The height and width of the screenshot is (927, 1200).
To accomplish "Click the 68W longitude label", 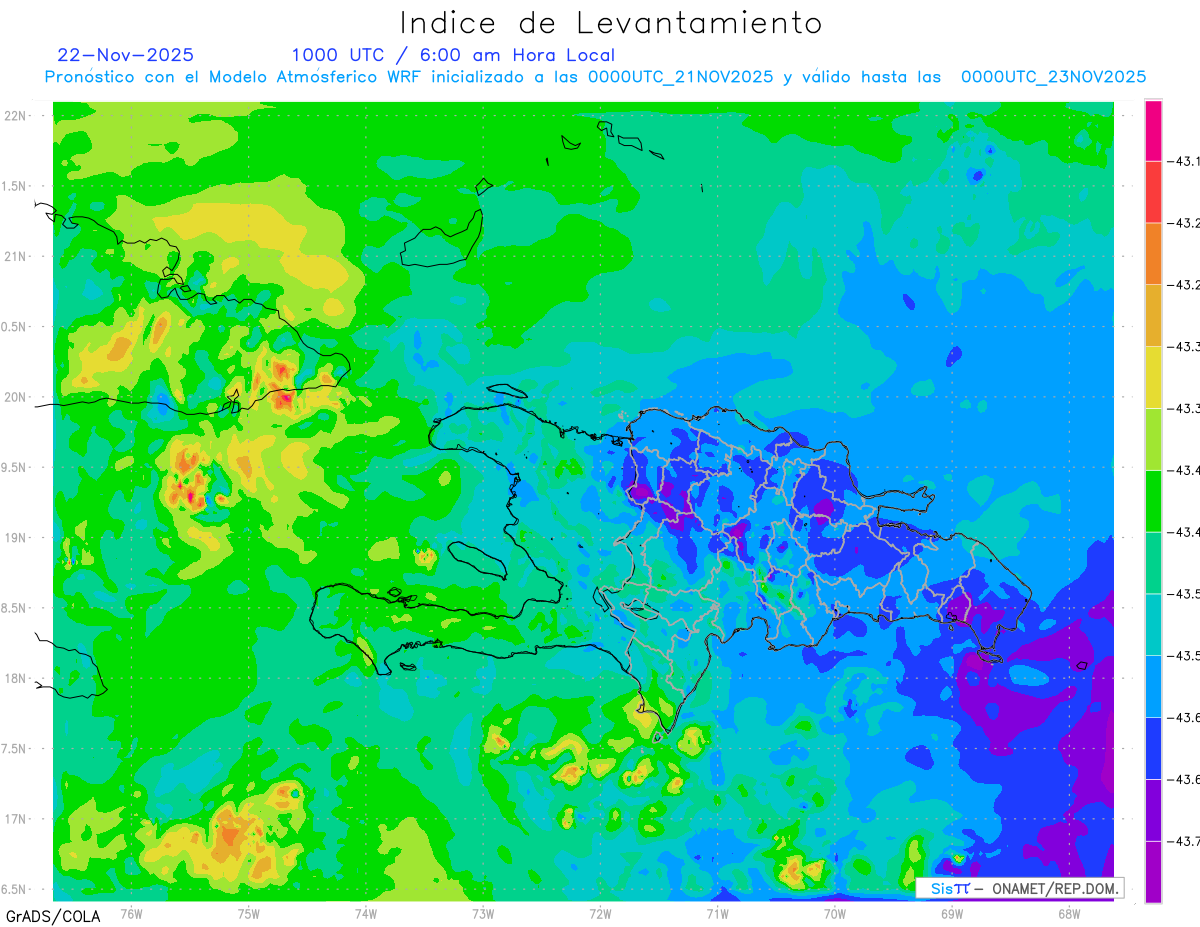I will [1069, 913].
